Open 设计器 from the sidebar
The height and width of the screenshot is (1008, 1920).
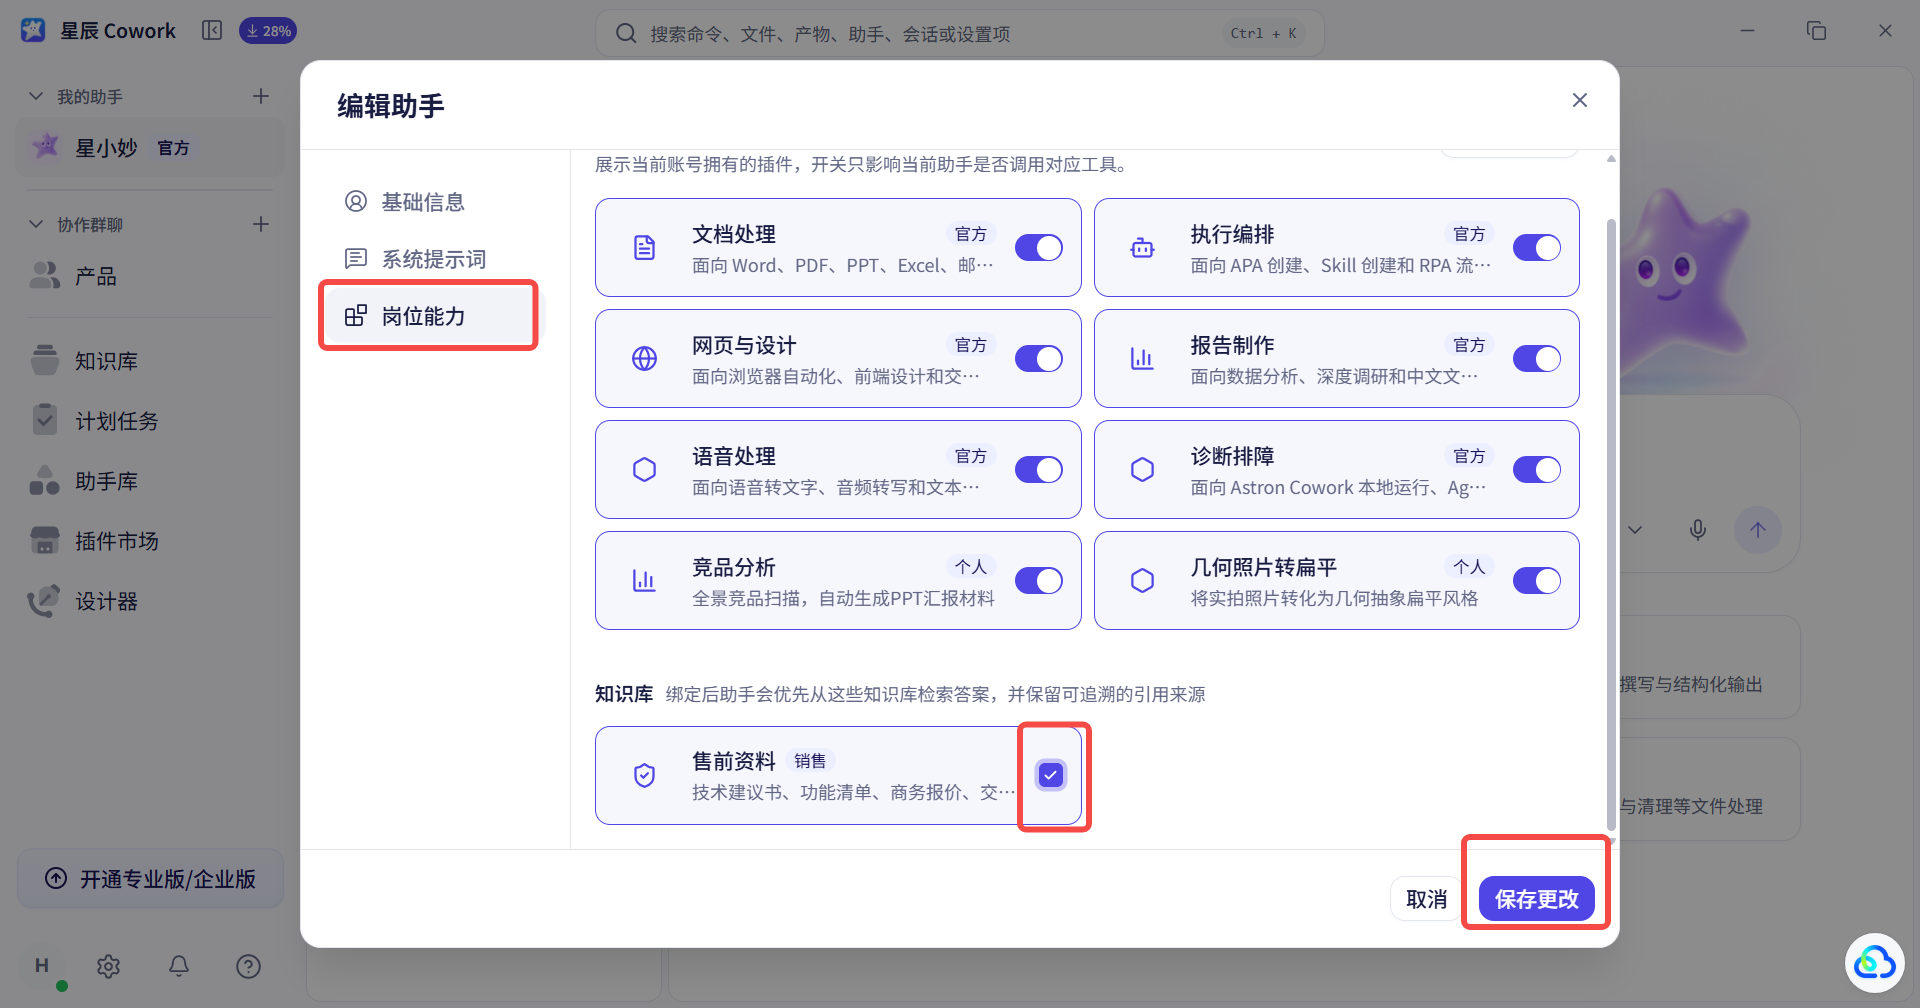coord(151,601)
